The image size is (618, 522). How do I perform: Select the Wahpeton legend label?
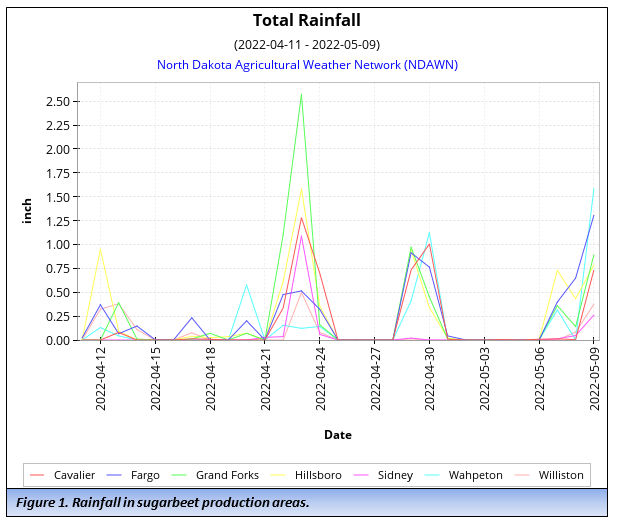[475, 475]
